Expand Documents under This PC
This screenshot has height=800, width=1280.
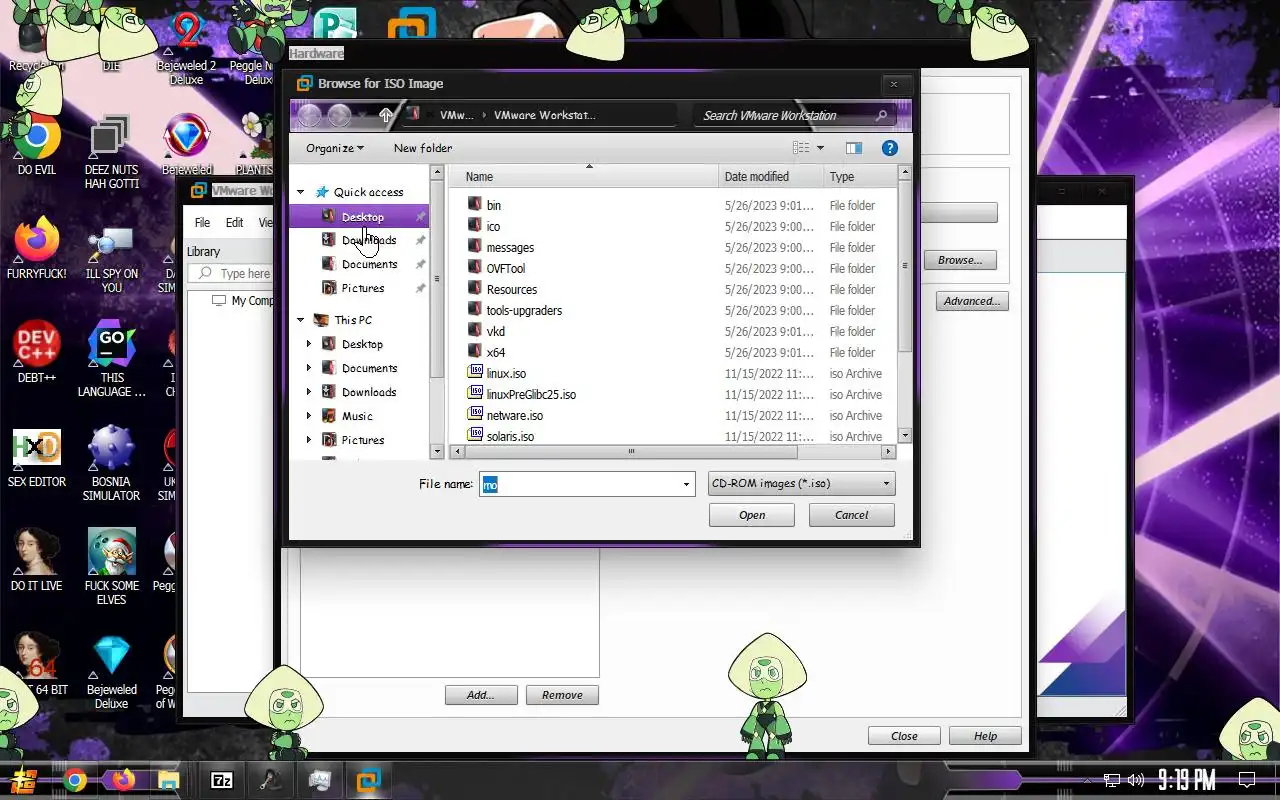tap(309, 368)
